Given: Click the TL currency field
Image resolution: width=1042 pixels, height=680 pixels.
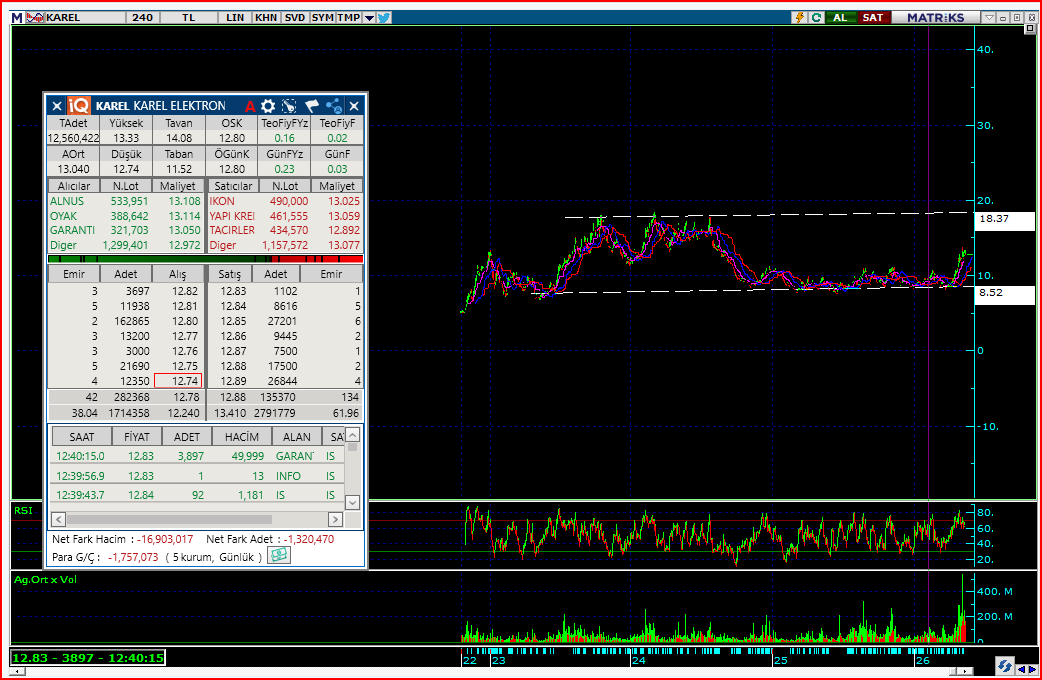Looking at the screenshot, I should [189, 17].
